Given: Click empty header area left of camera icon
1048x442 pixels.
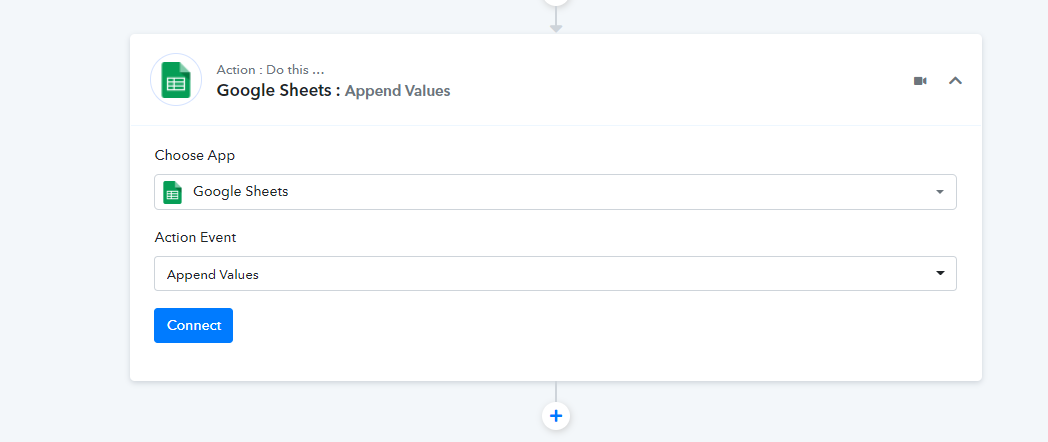Looking at the screenshot, I should [x=682, y=80].
